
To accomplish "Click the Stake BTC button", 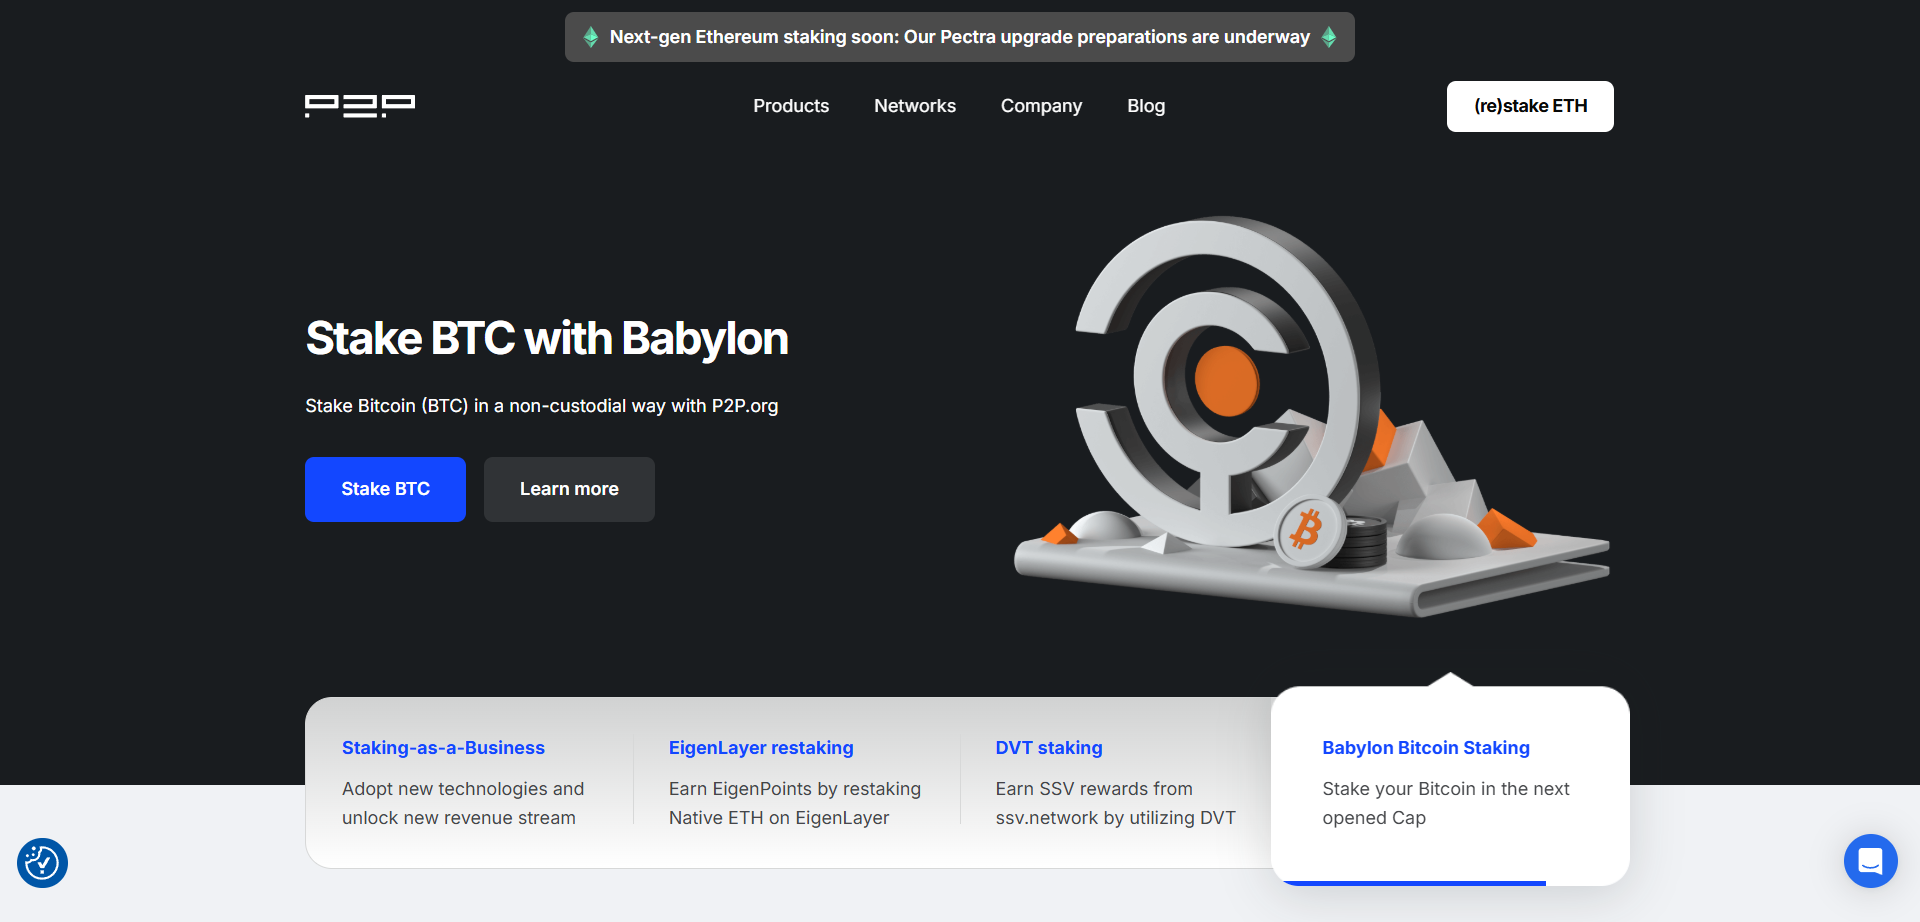I will pyautogui.click(x=385, y=489).
